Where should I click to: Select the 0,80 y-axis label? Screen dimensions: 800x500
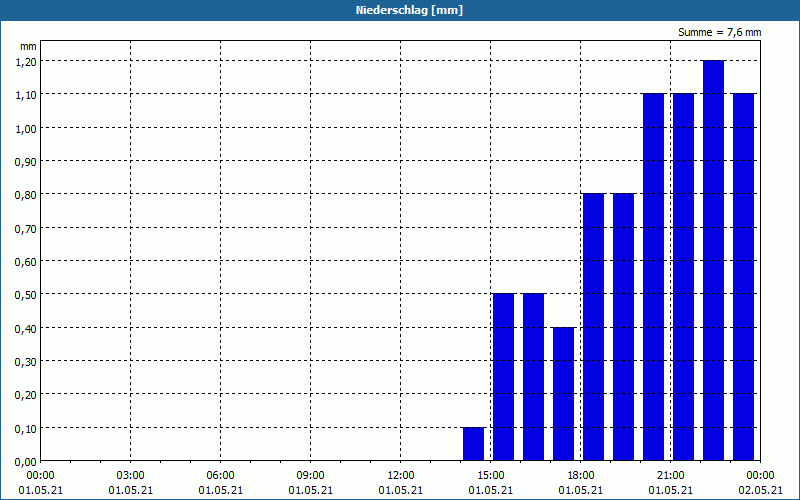pos(26,194)
